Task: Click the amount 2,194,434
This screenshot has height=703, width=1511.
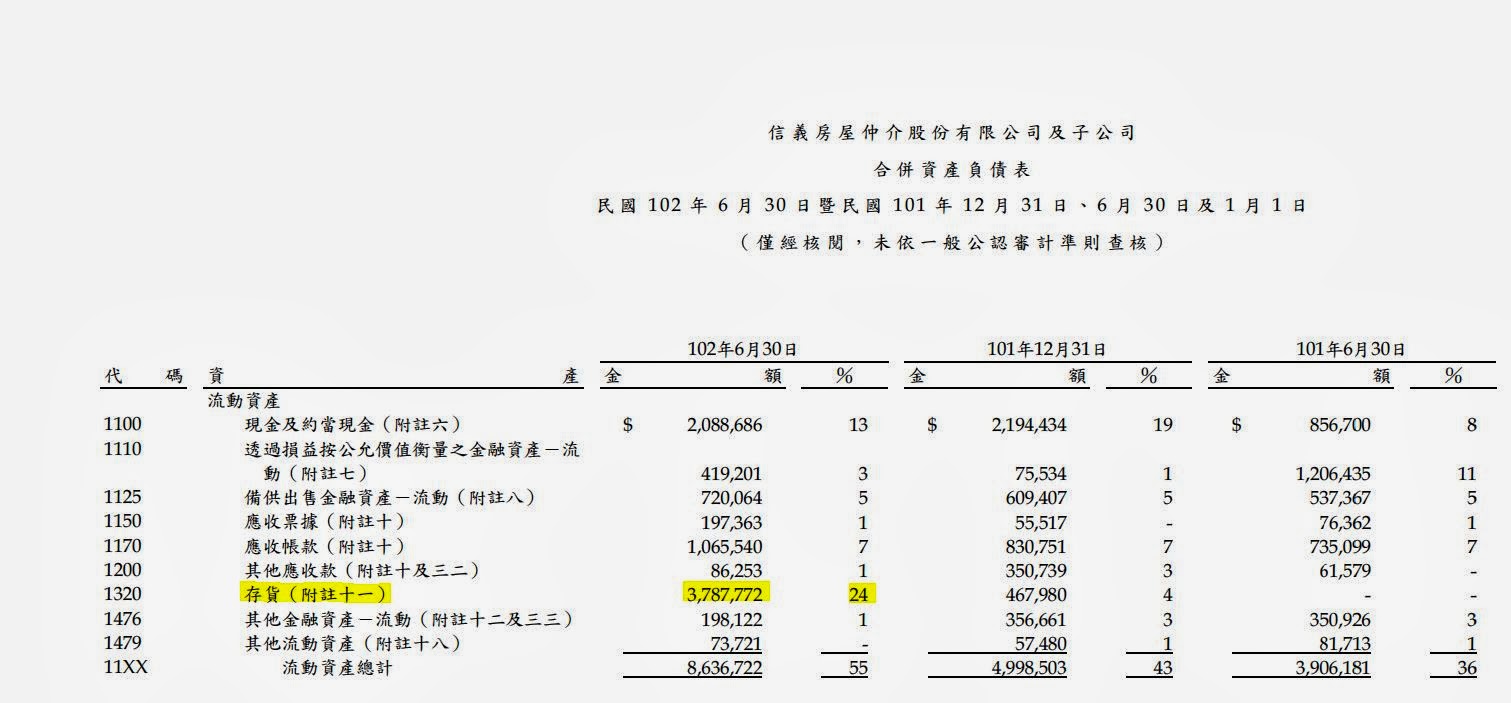Action: [x=1028, y=425]
